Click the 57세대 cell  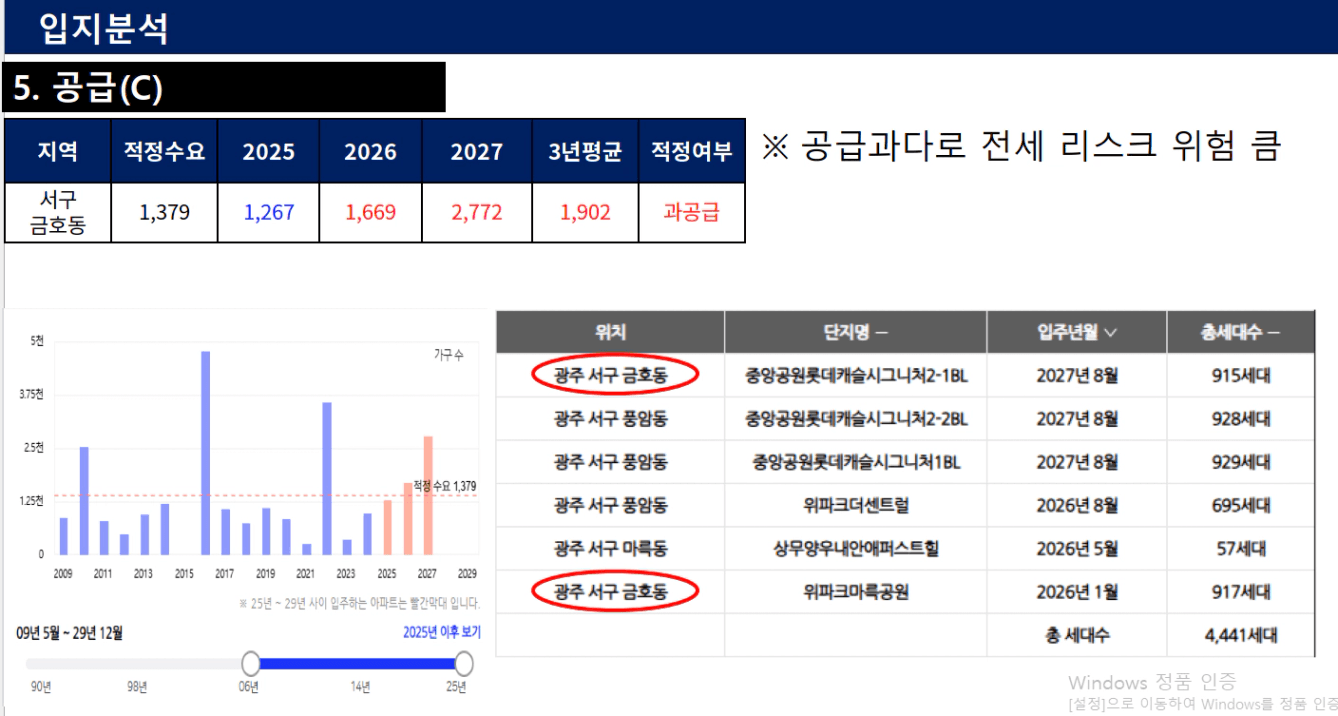1241,549
